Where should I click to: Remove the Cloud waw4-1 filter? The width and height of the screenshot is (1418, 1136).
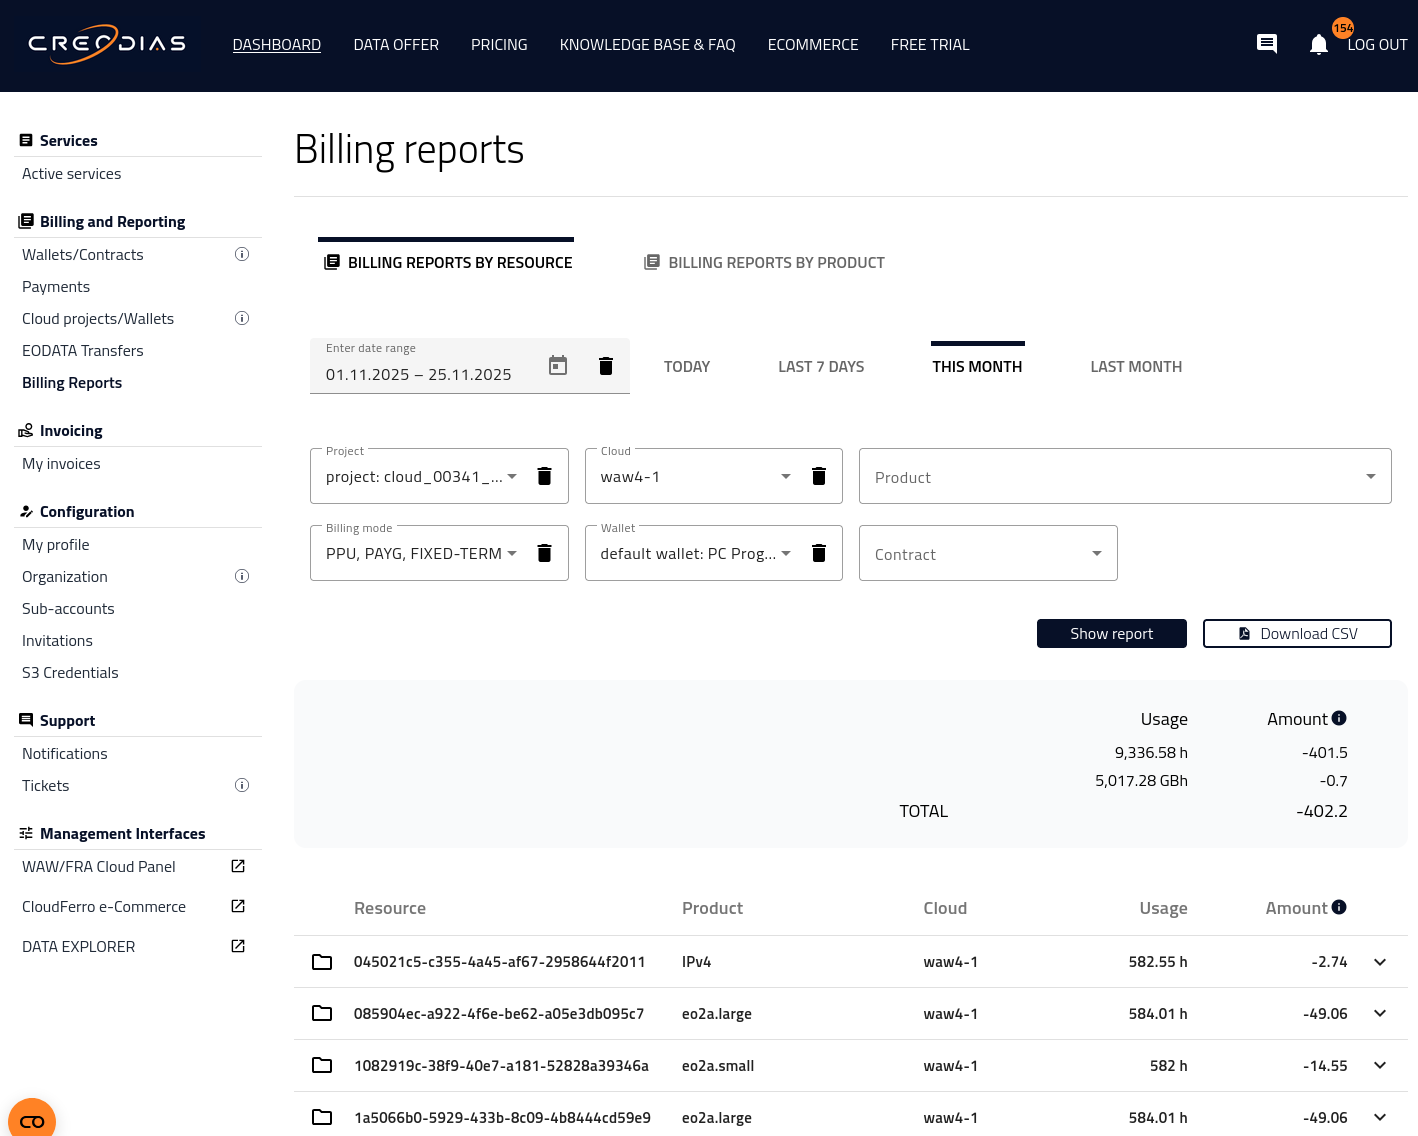click(x=818, y=476)
